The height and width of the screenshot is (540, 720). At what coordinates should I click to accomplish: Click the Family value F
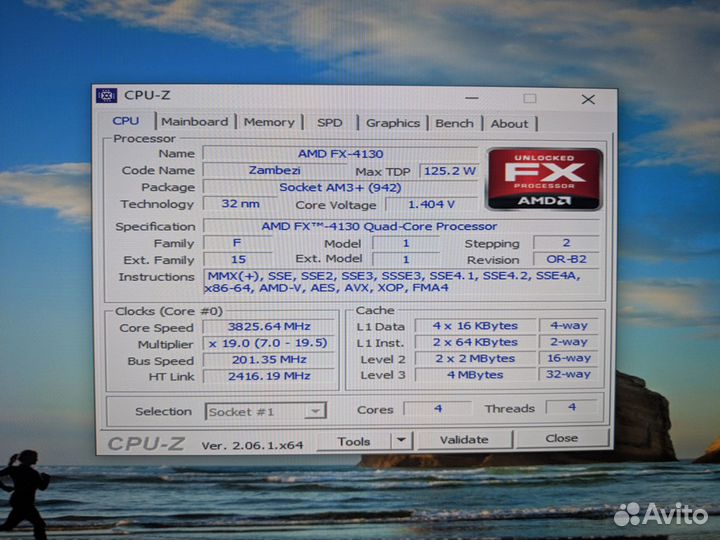(x=237, y=243)
